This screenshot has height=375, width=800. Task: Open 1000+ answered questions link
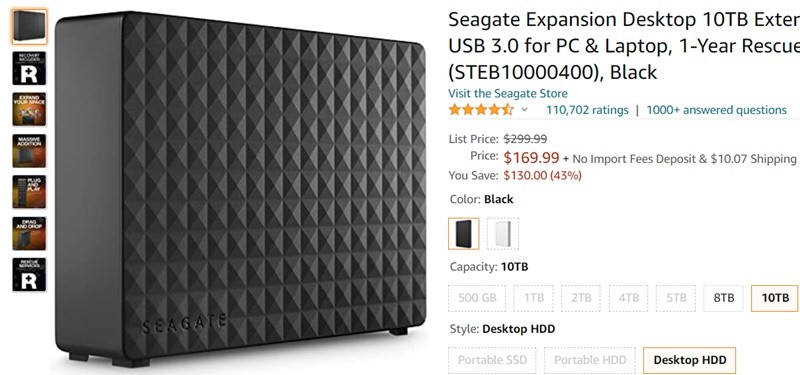point(716,110)
